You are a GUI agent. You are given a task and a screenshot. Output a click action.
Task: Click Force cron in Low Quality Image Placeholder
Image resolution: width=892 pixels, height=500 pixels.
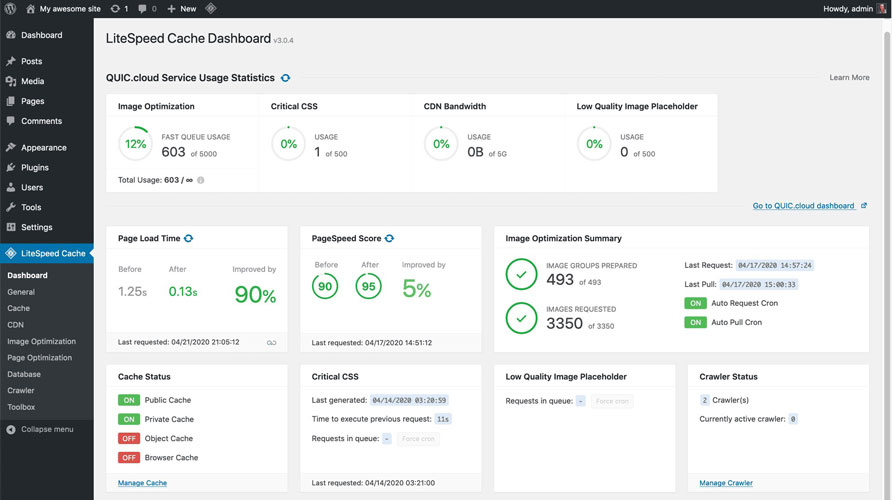[612, 401]
